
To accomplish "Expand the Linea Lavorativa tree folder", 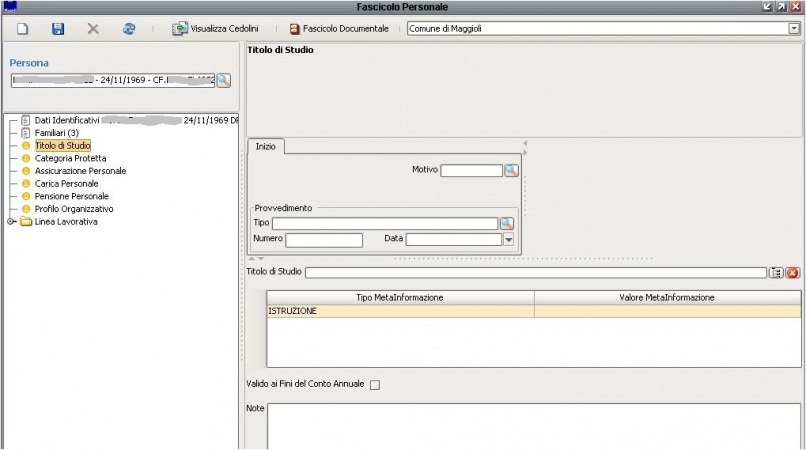I will point(12,222).
